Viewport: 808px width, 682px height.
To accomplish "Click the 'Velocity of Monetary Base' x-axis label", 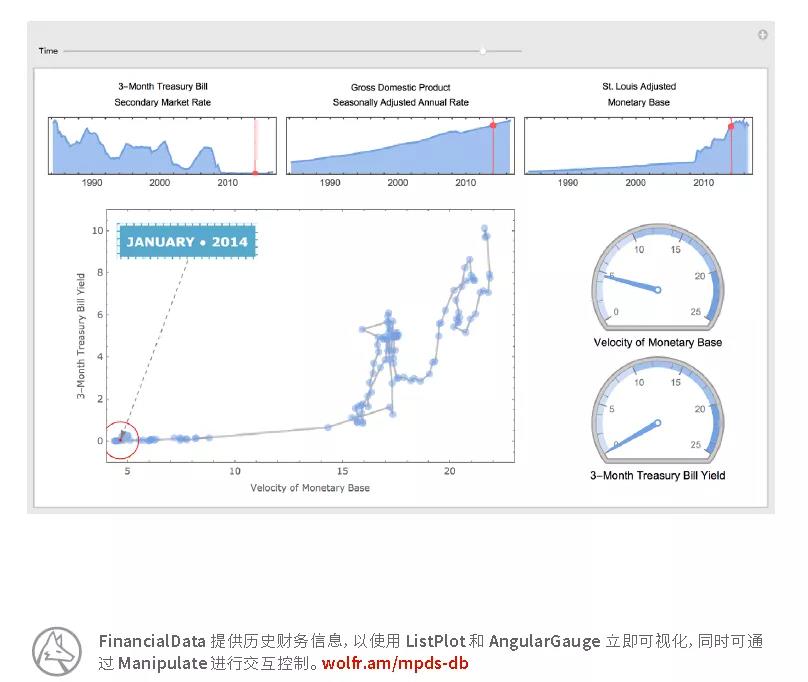I will pyautogui.click(x=310, y=488).
